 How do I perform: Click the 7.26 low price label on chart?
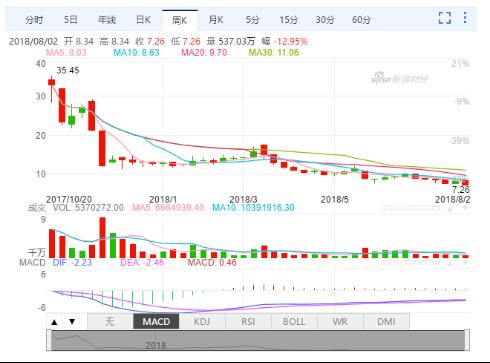pyautogui.click(x=461, y=190)
